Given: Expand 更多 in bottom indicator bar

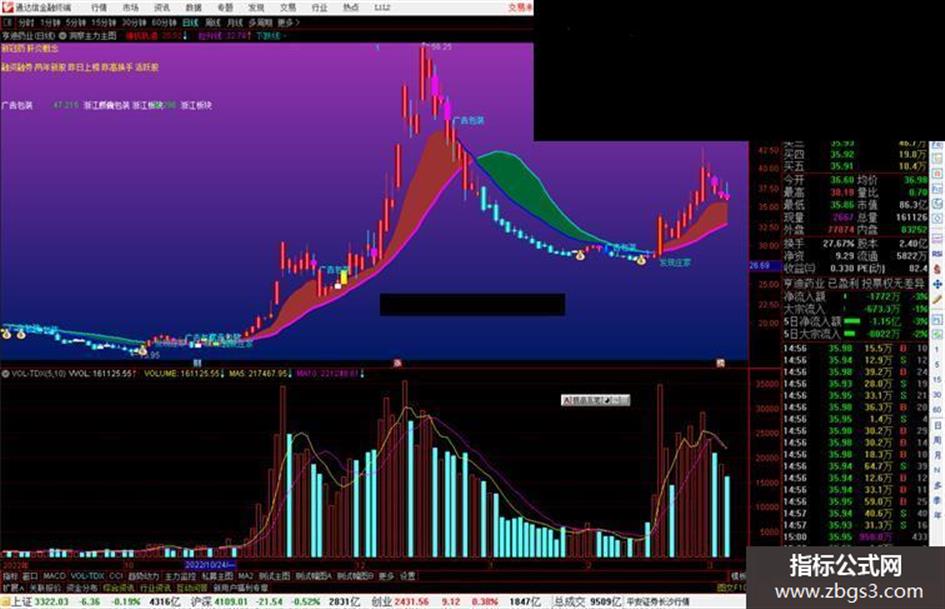Looking at the screenshot, I should click(386, 576).
